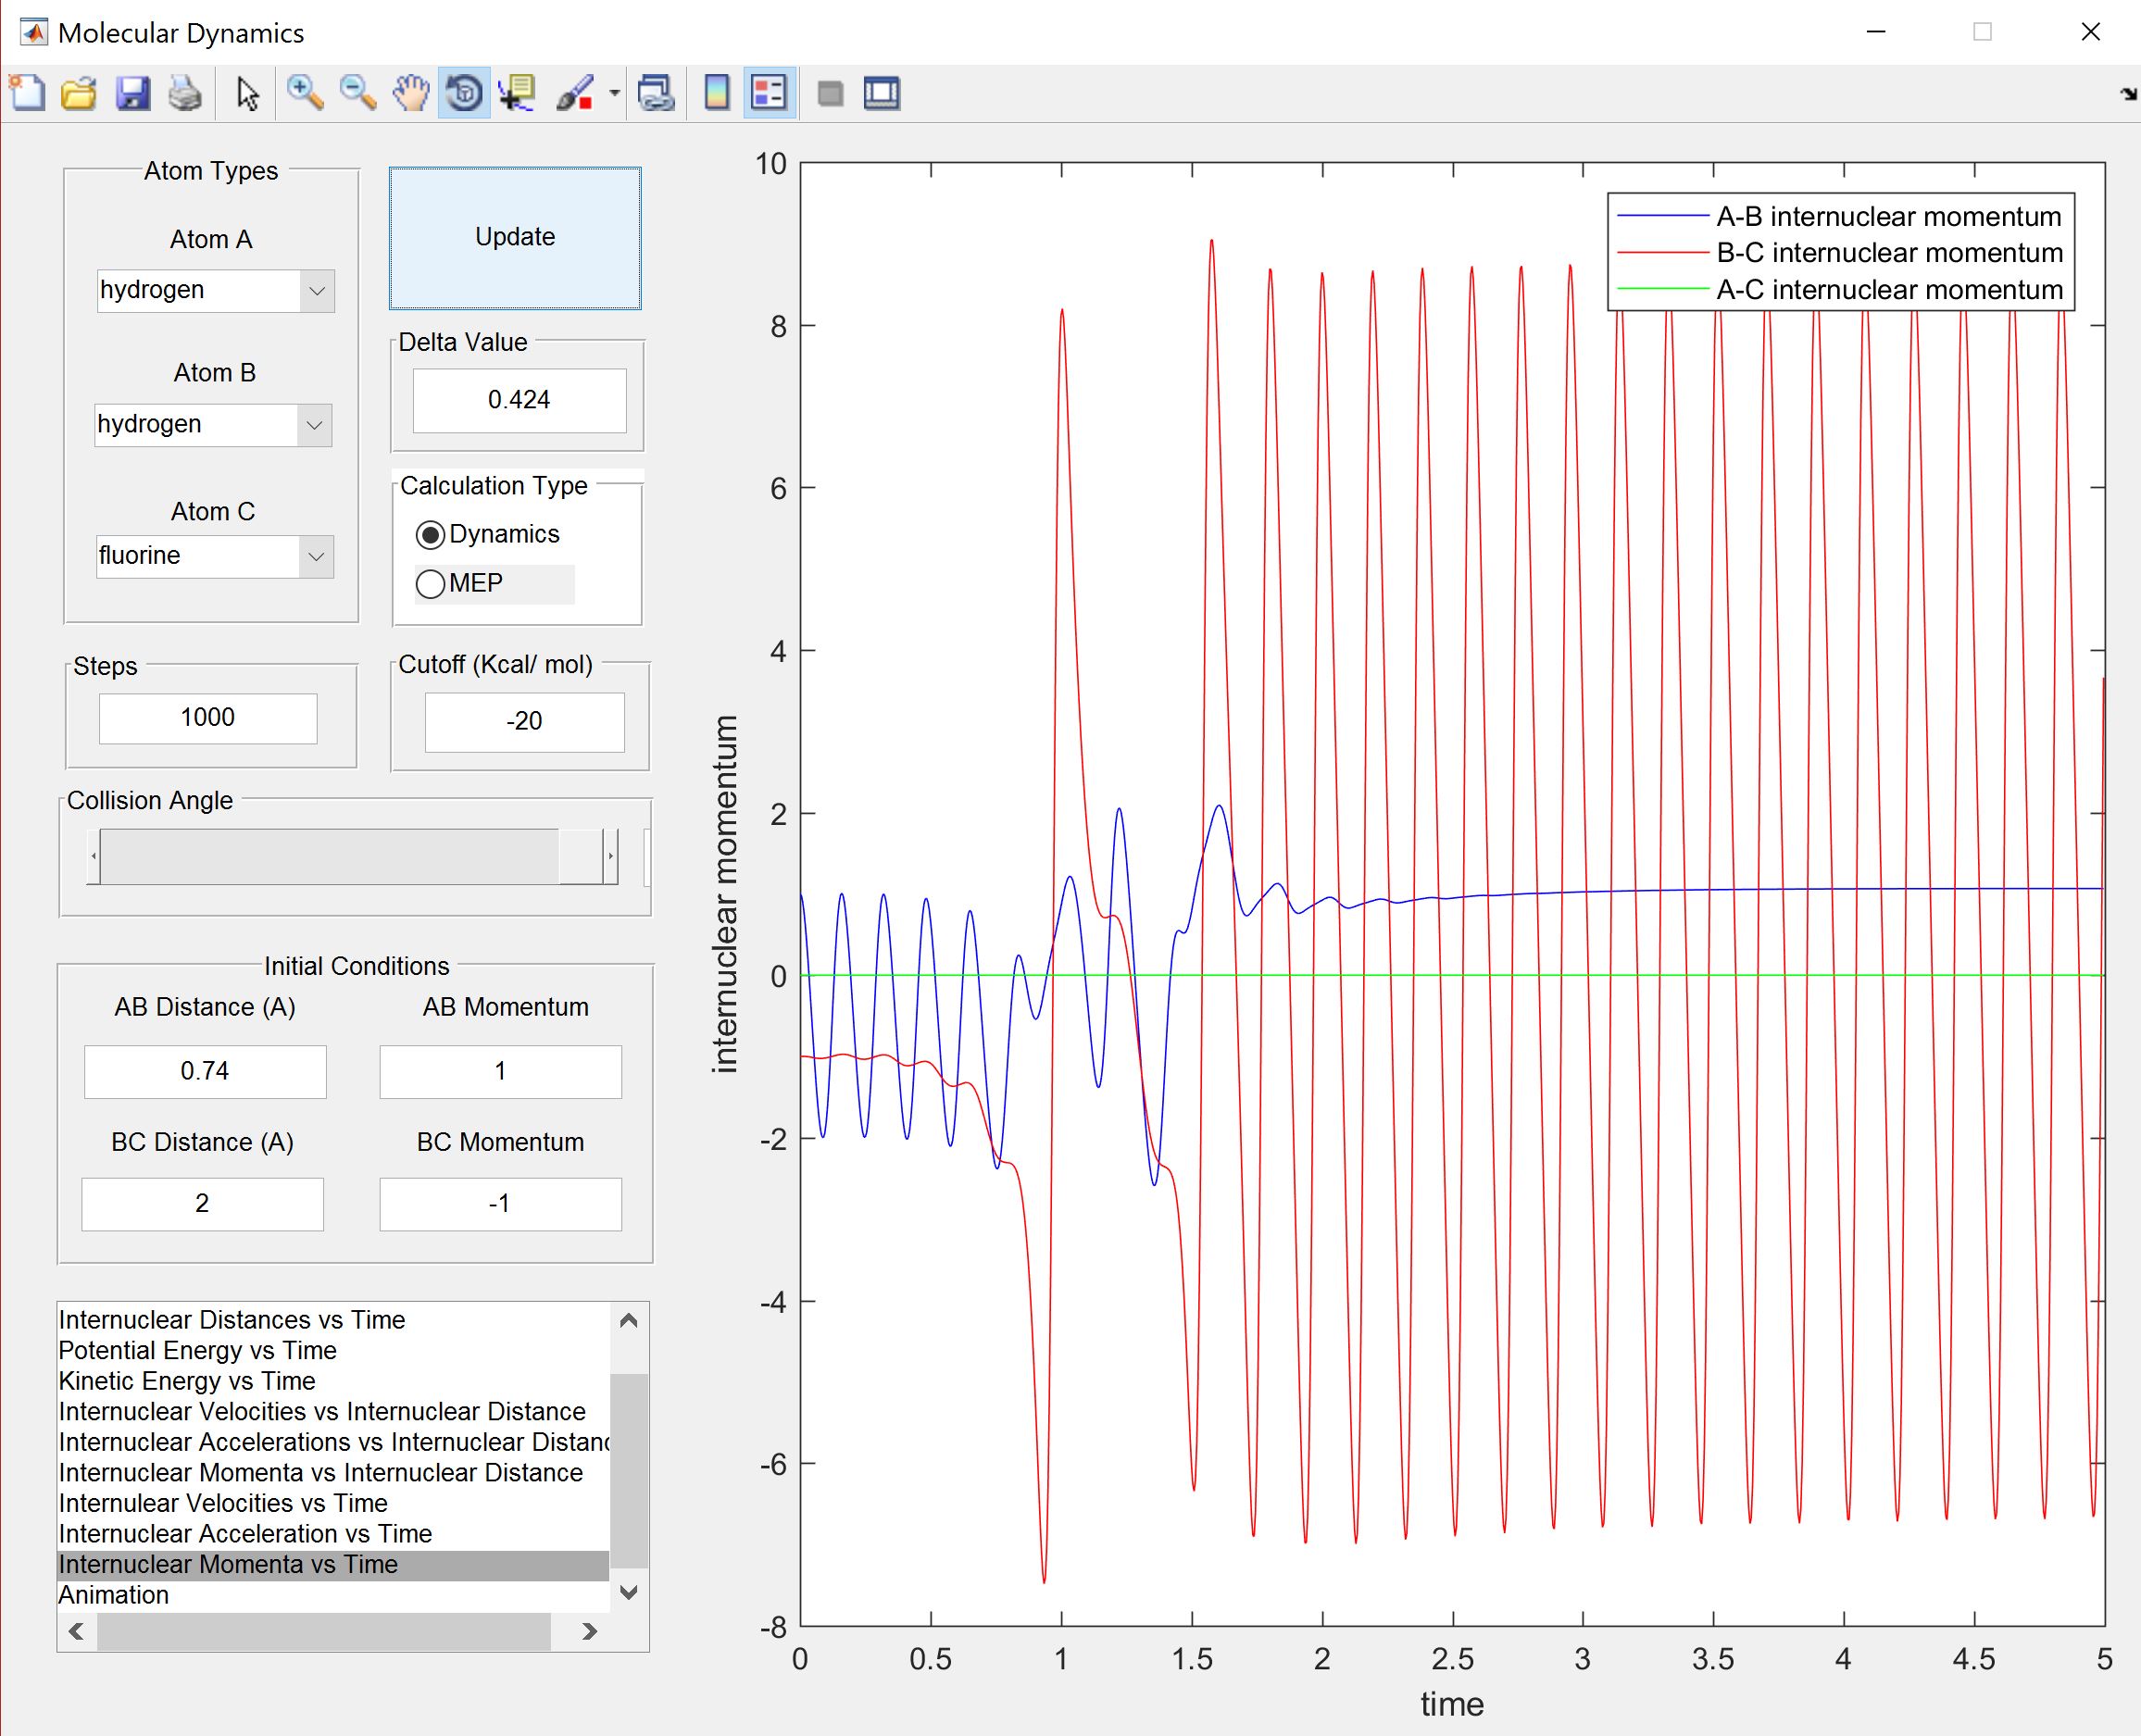
Task: Open the Atom A dropdown
Action: coord(316,291)
